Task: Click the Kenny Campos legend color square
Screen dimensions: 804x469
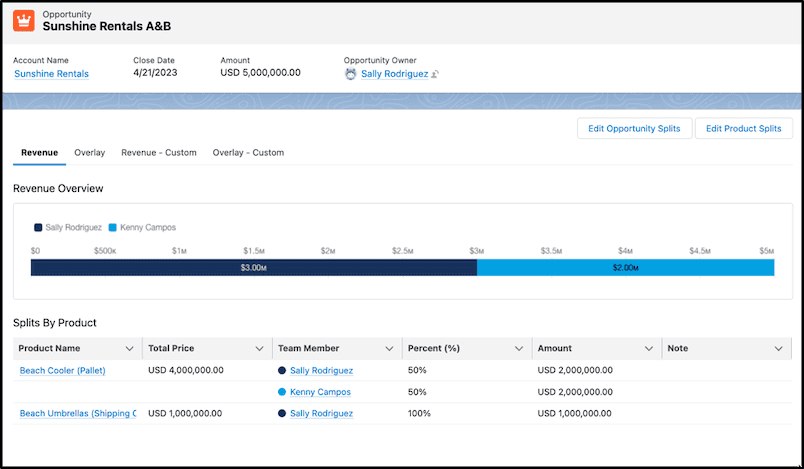Action: (113, 228)
